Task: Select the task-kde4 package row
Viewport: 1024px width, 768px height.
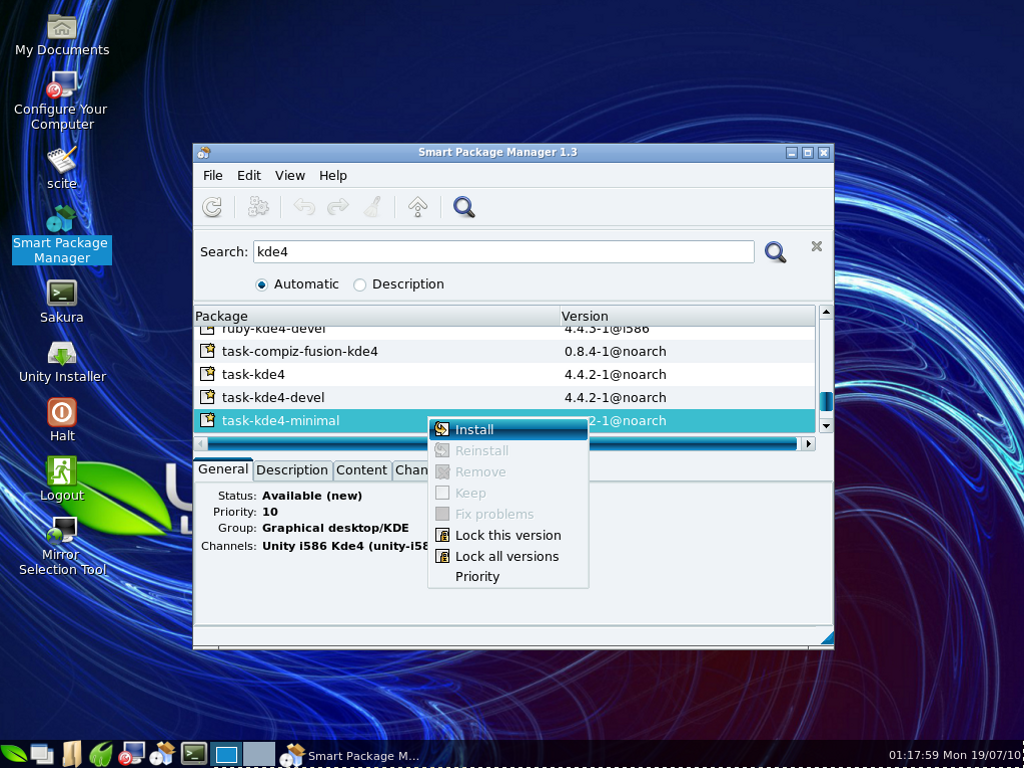Action: click(505, 374)
